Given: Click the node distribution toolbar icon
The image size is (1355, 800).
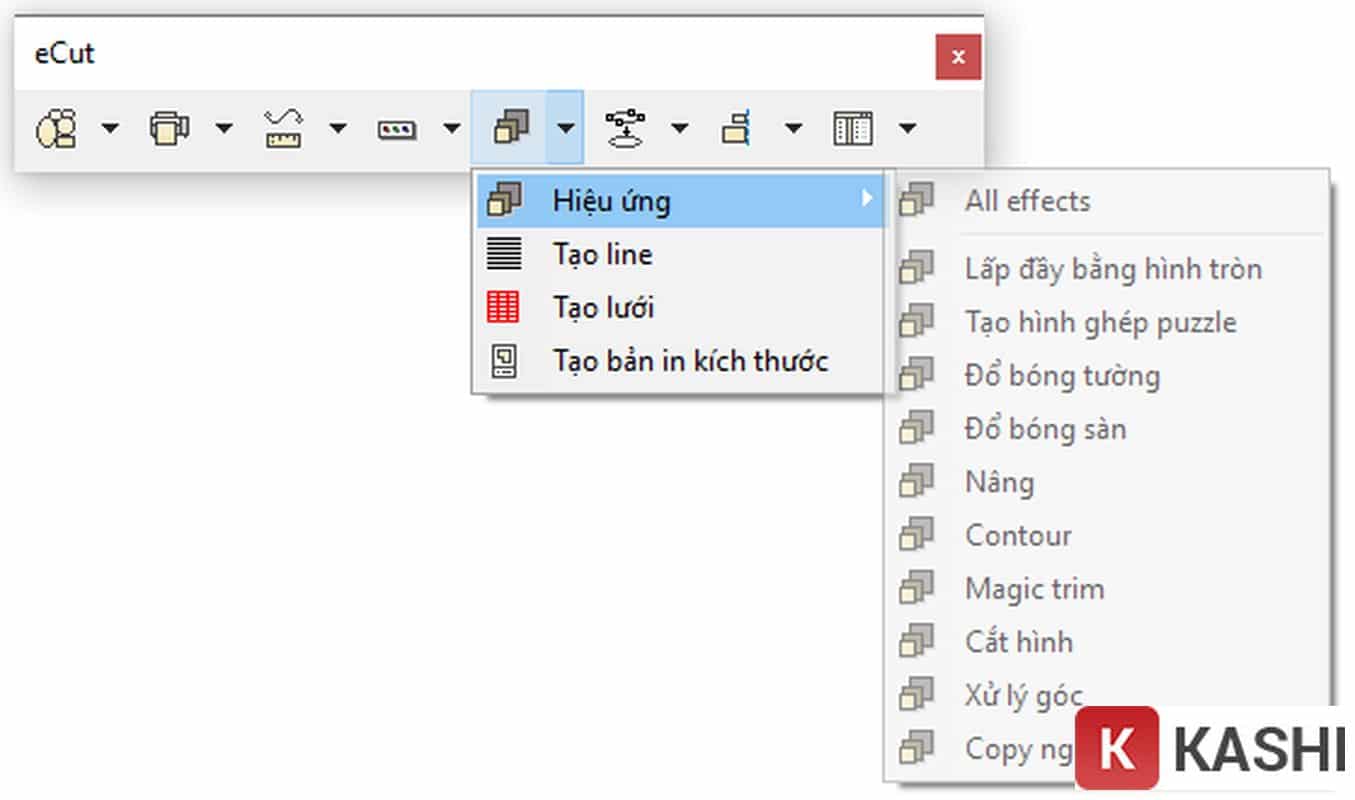Looking at the screenshot, I should click(625, 127).
